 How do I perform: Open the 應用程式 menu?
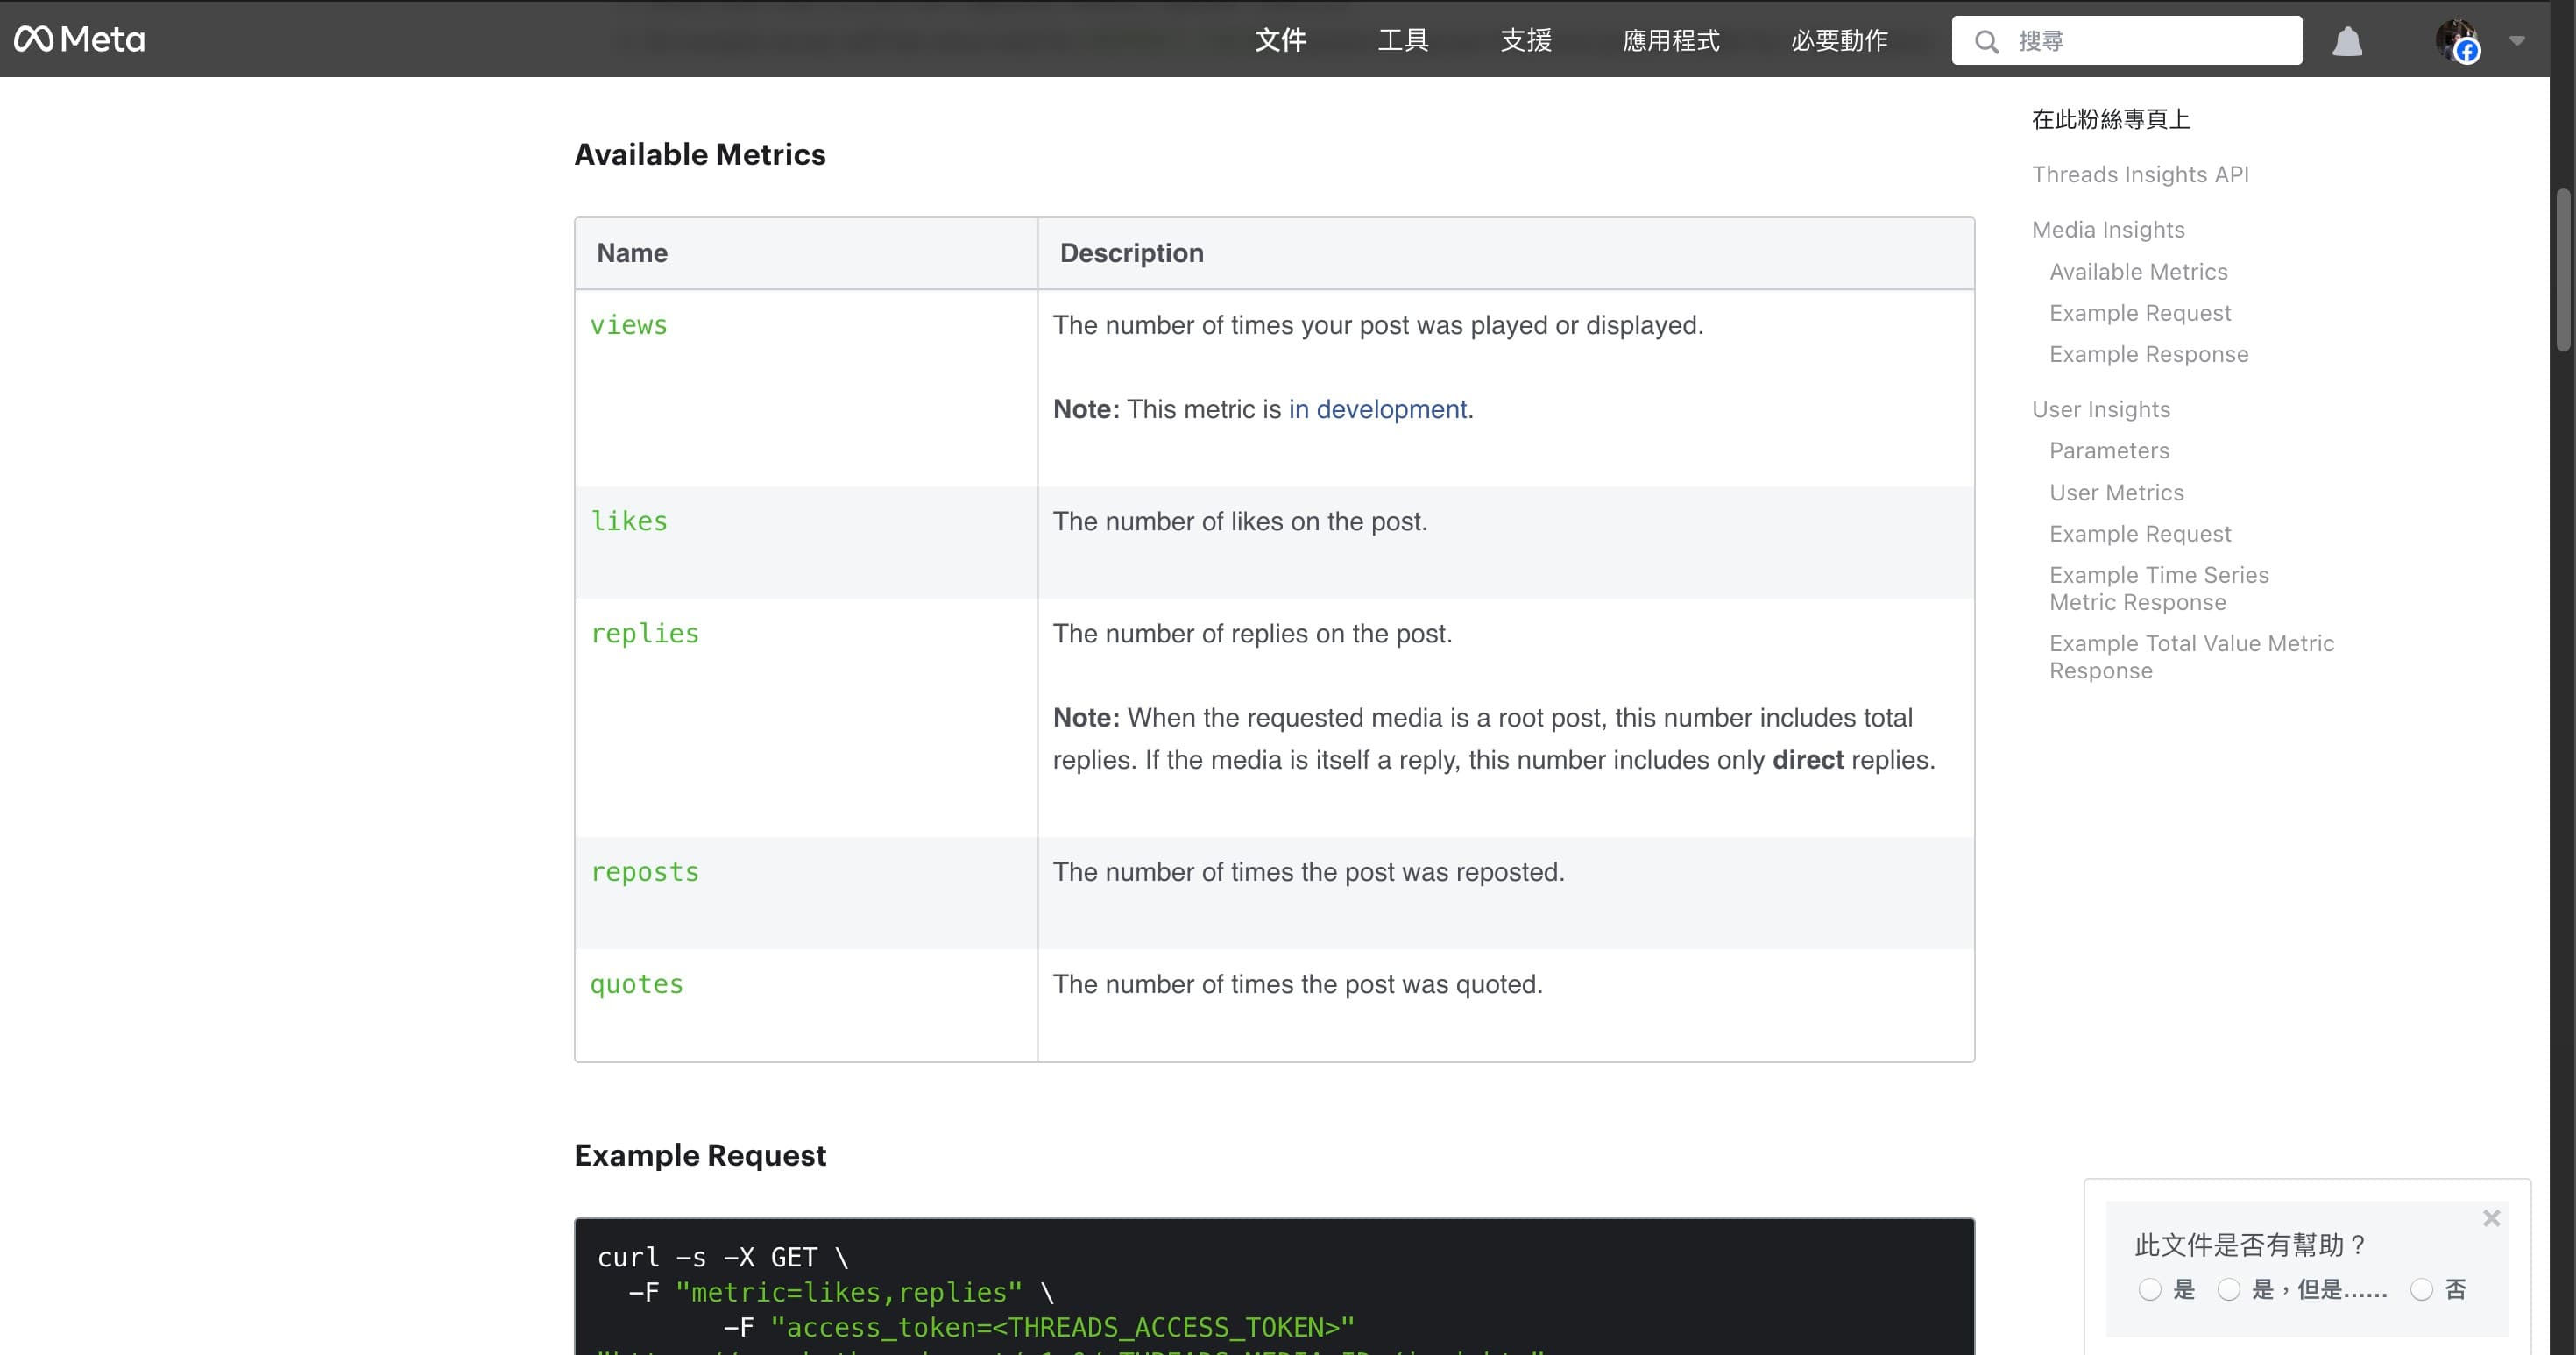pos(1670,41)
